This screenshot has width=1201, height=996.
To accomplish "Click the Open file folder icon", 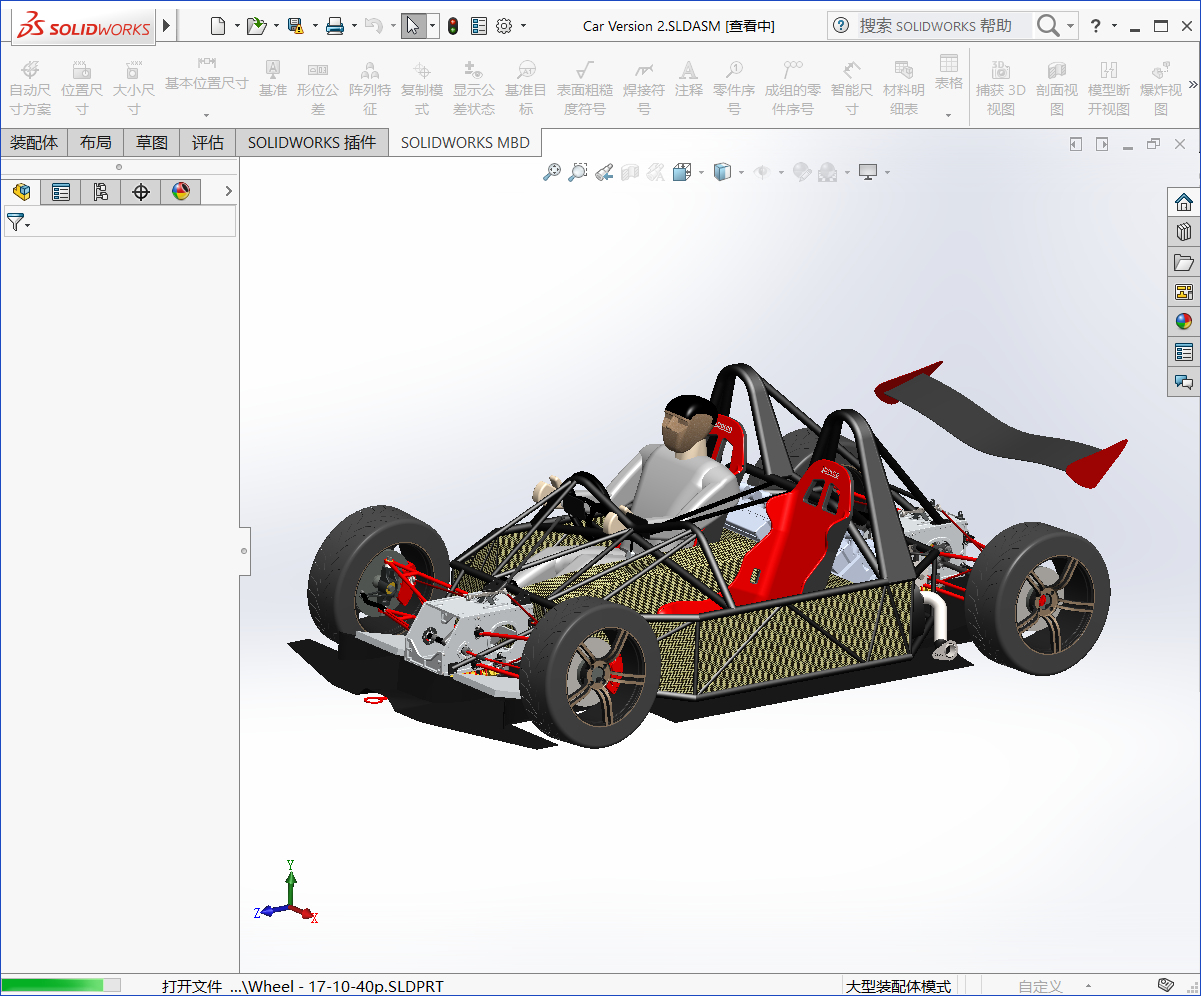I will pos(256,26).
